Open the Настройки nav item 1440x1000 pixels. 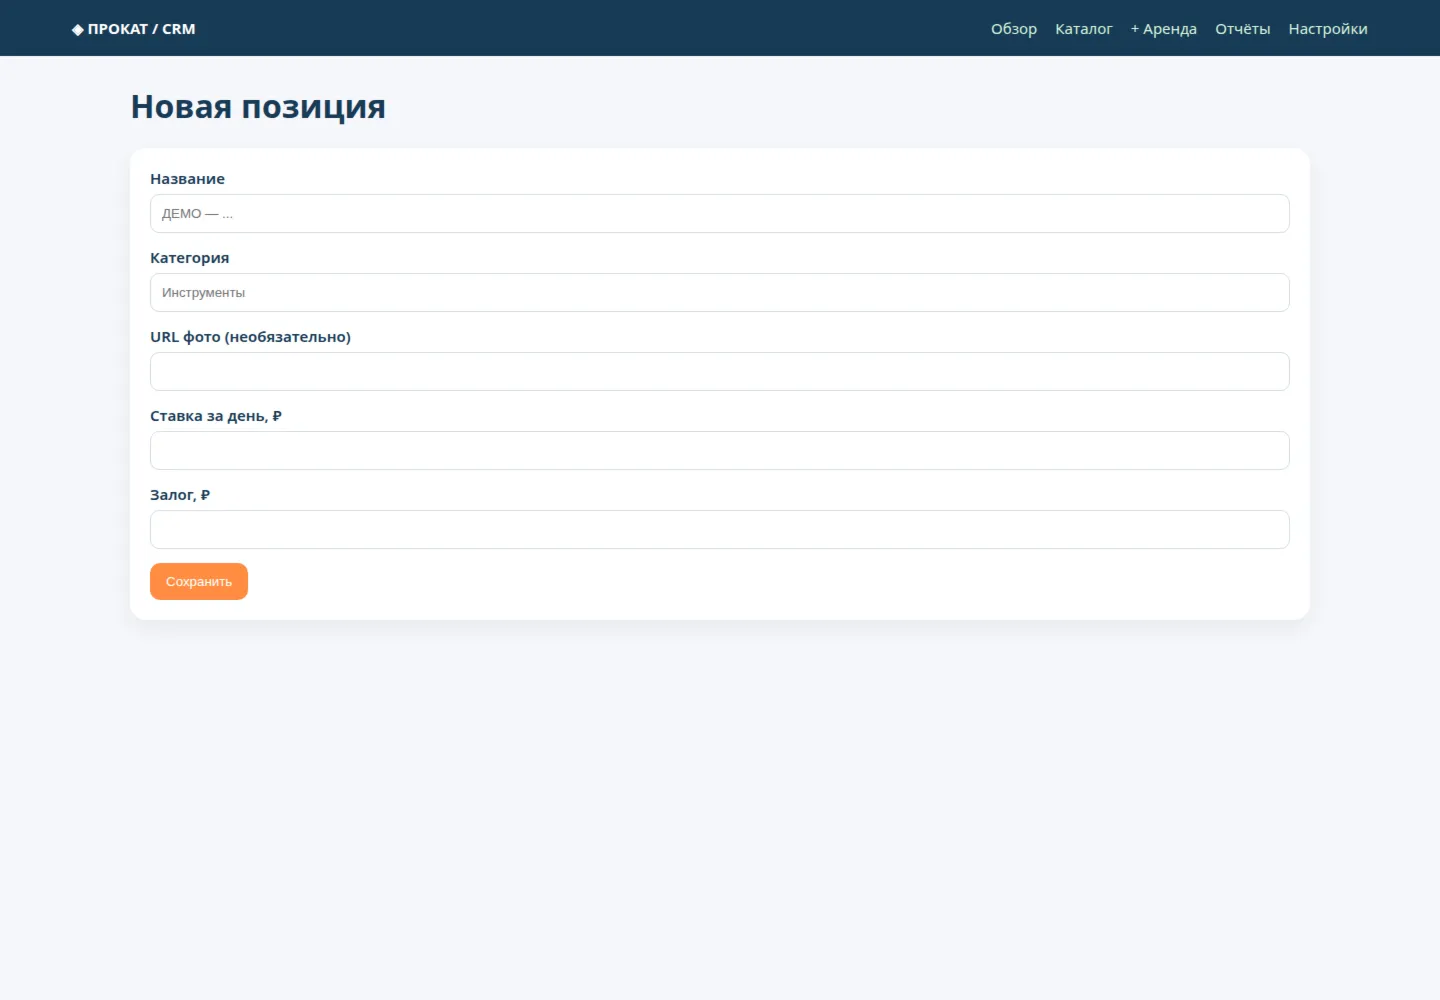tap(1328, 29)
